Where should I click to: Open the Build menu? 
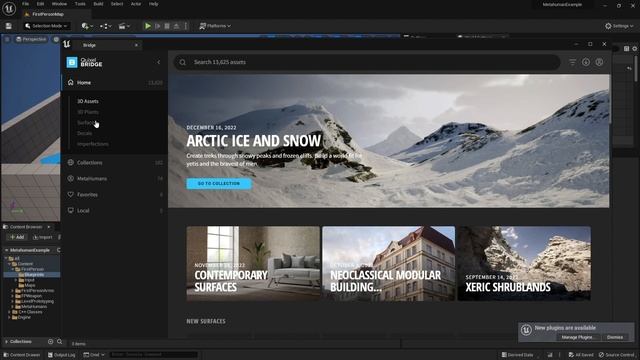pyautogui.click(x=98, y=4)
